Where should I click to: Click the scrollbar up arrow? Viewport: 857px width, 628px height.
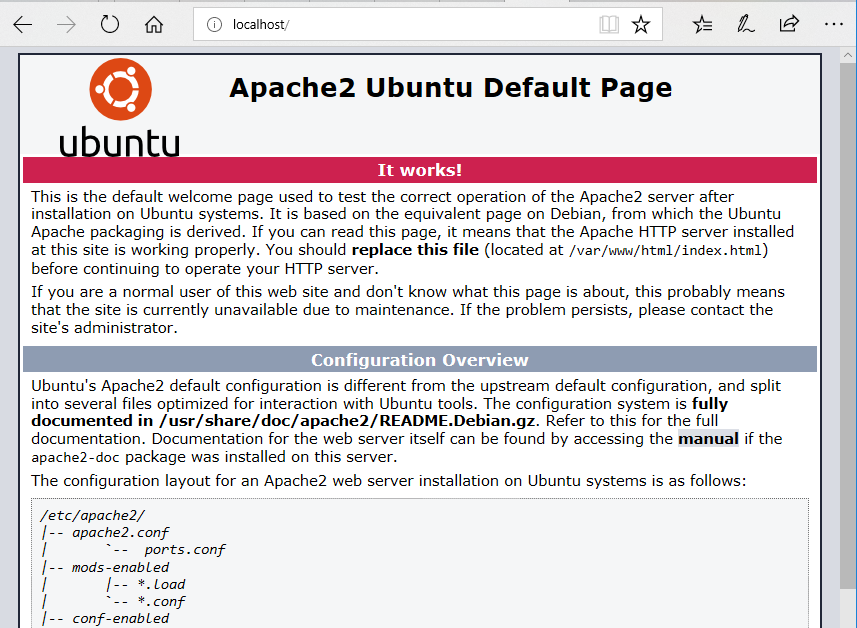click(848, 55)
